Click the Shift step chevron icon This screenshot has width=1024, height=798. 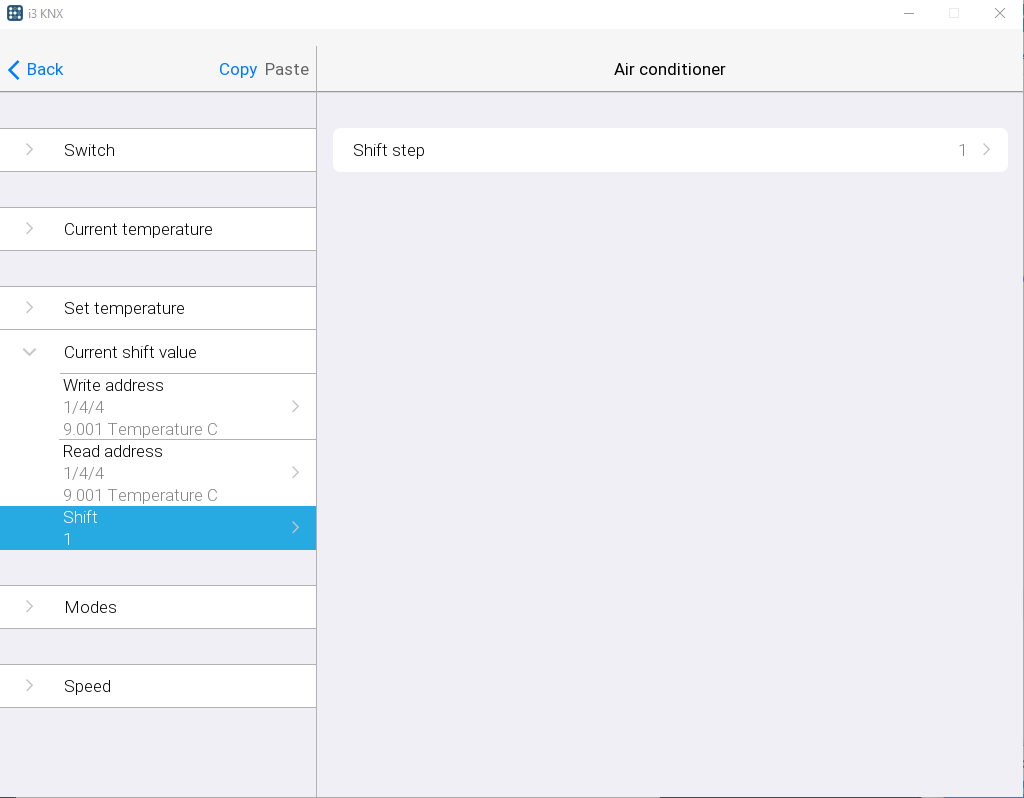click(x=986, y=150)
